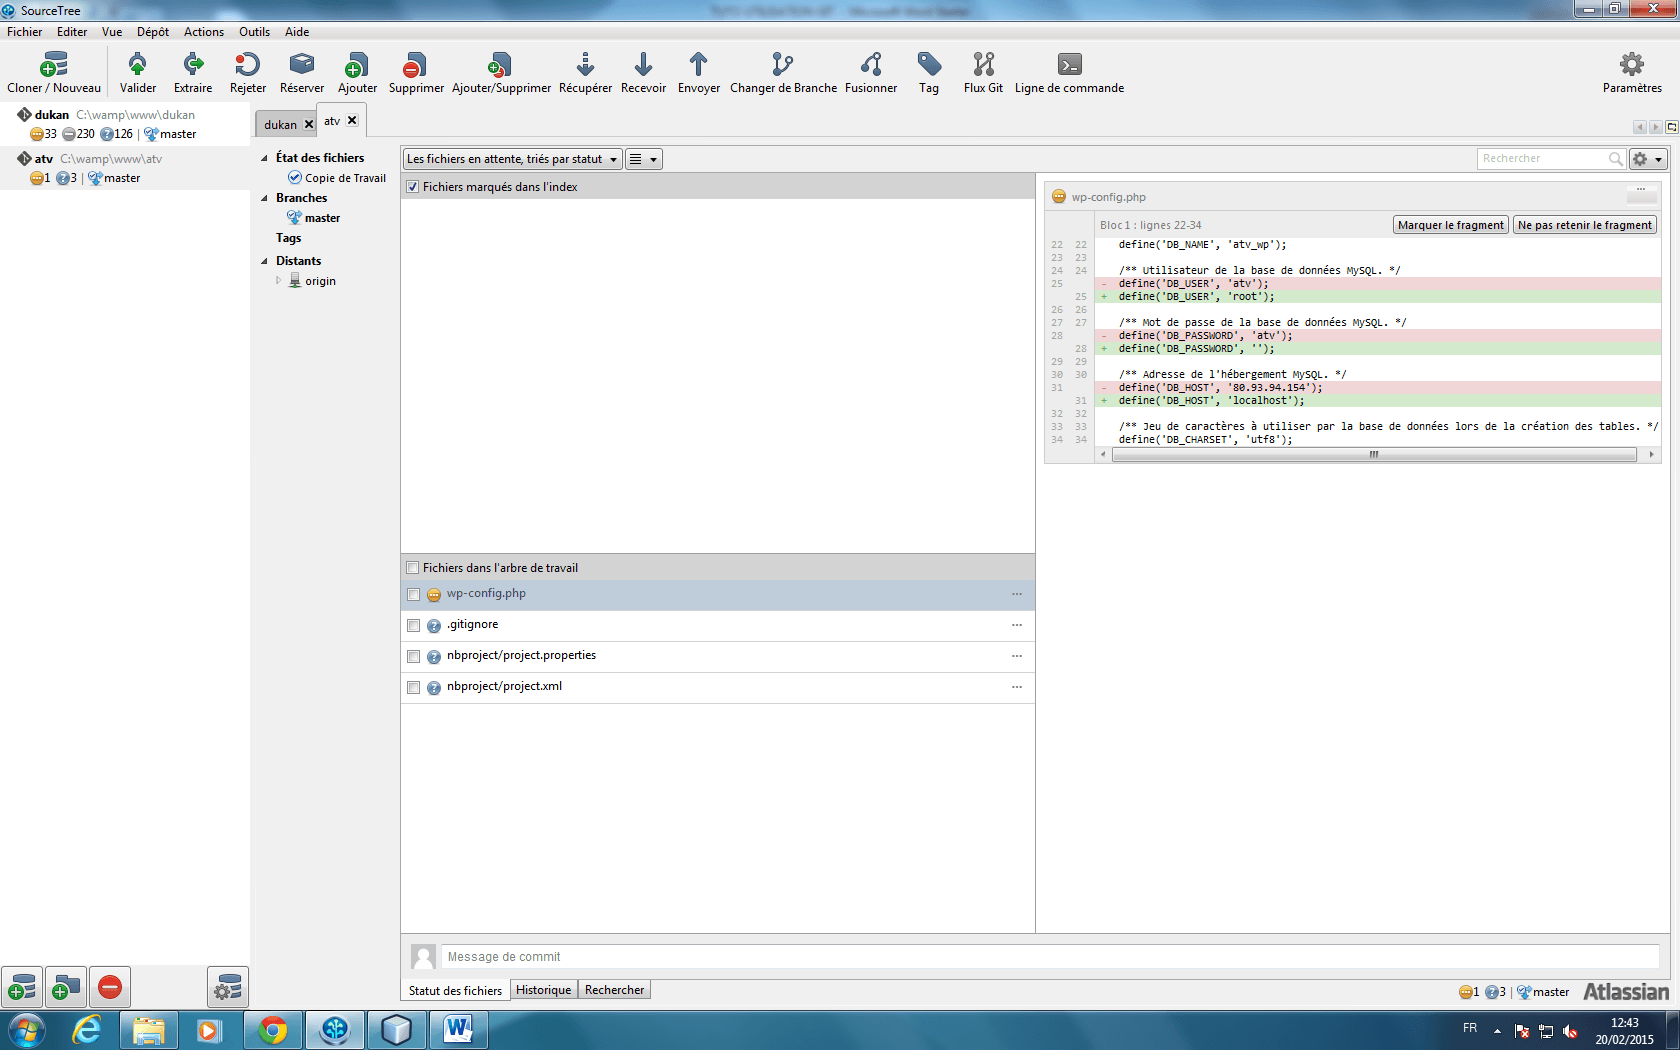The width and height of the screenshot is (1680, 1050).
Task: Collapse the Branches section
Action: (265, 198)
